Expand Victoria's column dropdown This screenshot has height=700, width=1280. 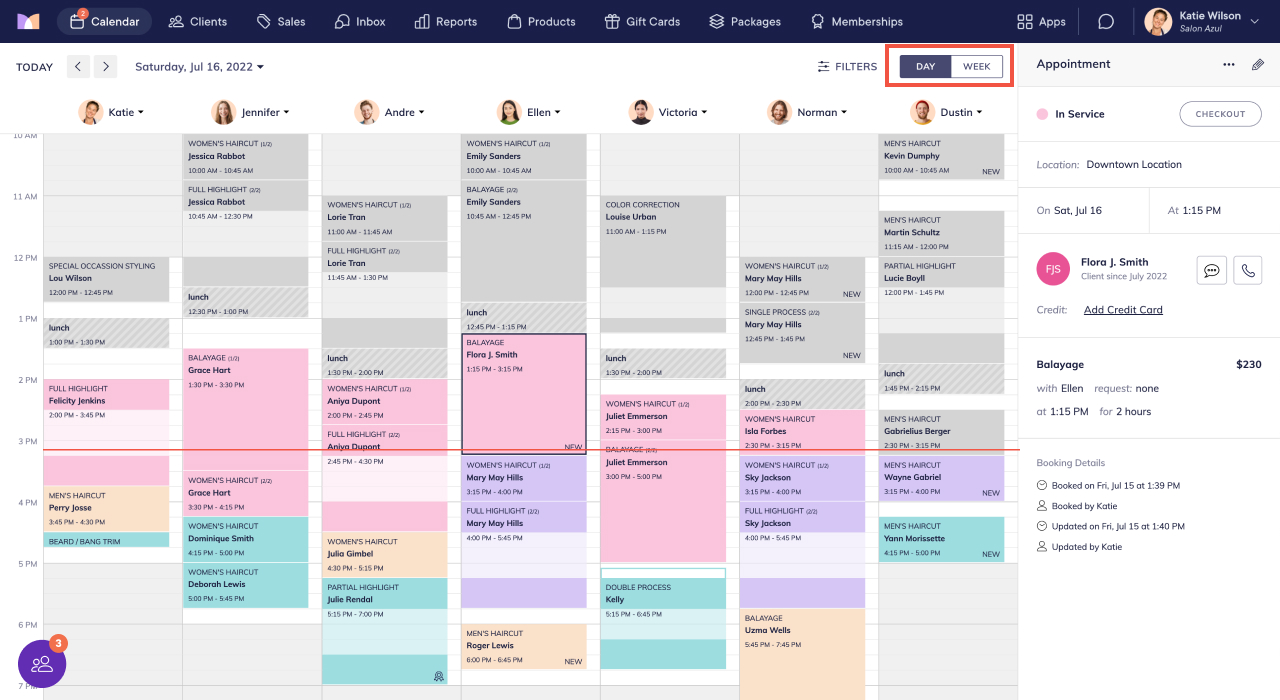point(704,113)
